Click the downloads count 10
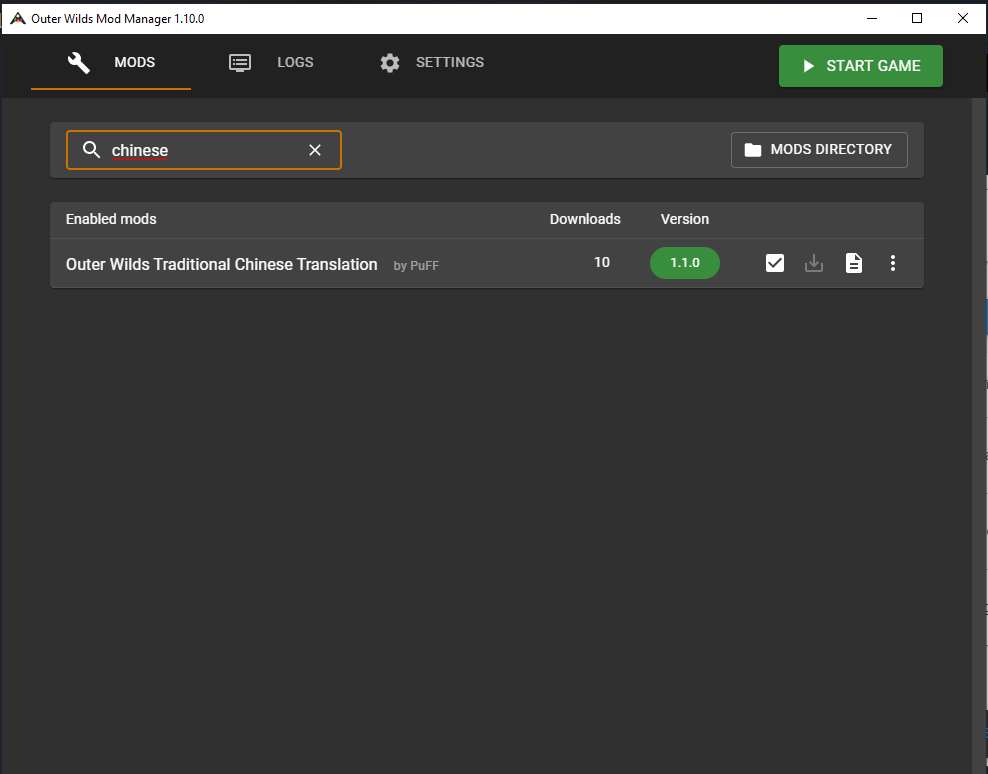The image size is (988, 774). pos(602,262)
